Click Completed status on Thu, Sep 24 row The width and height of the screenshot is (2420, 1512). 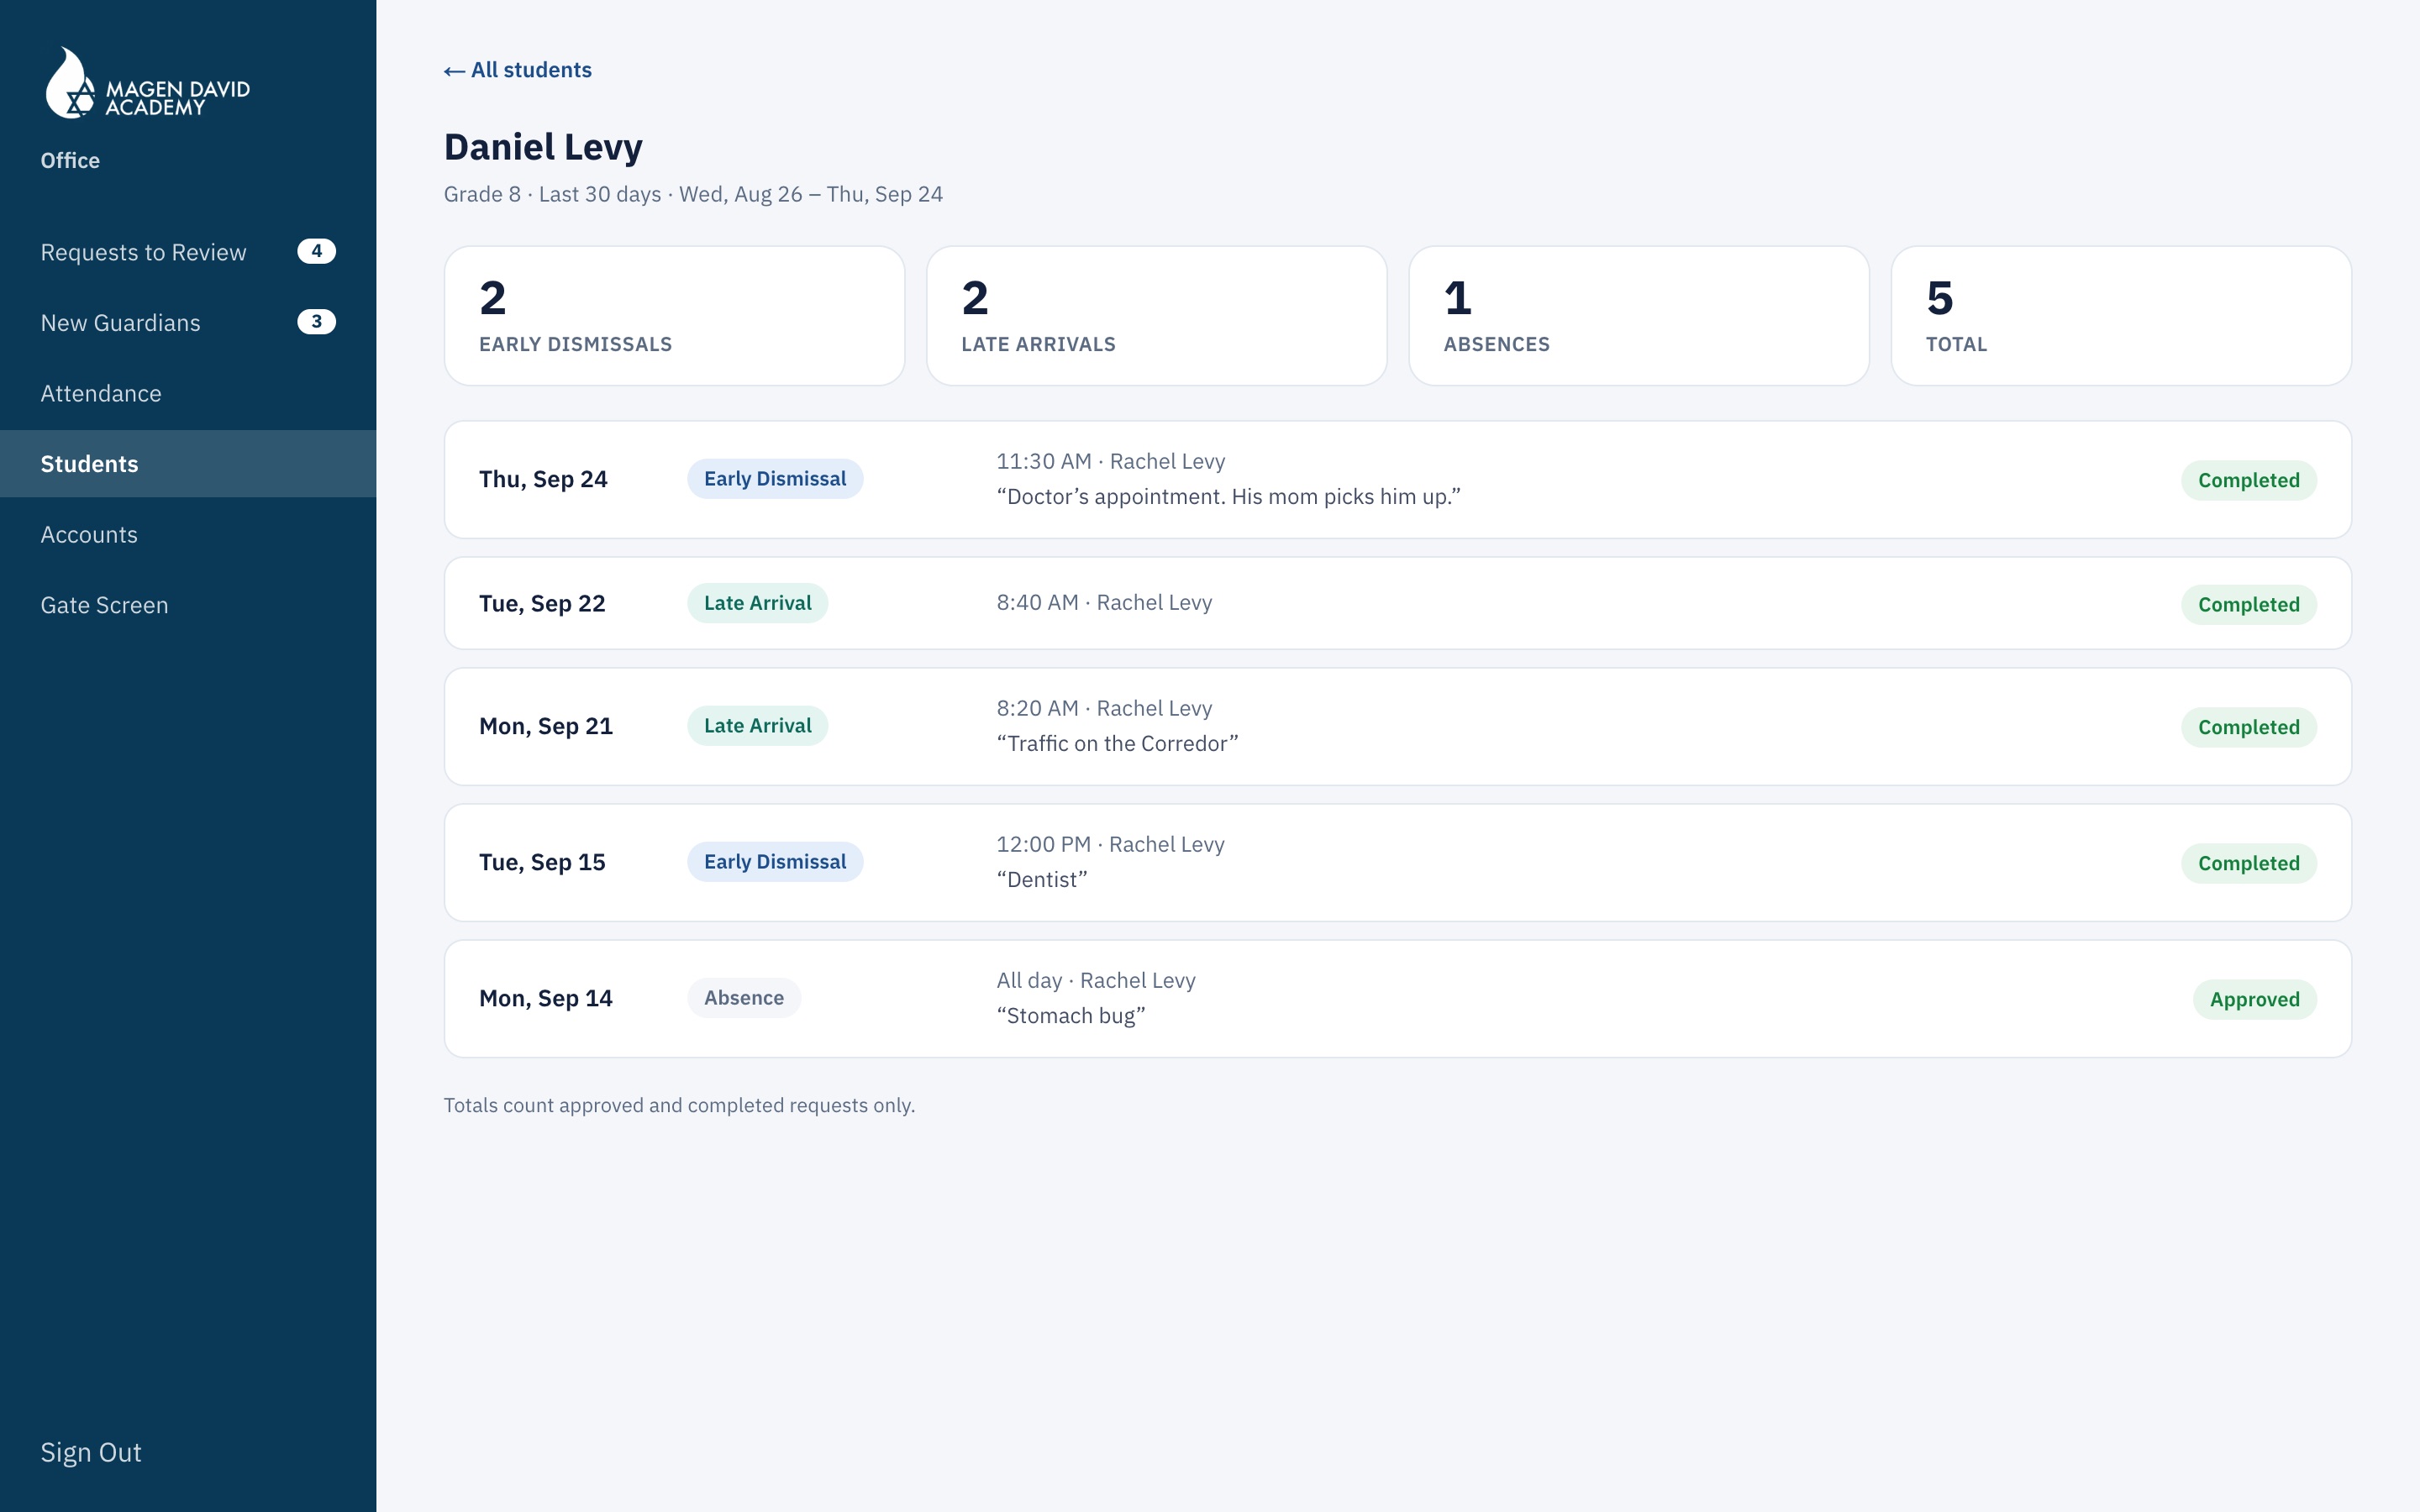[x=2248, y=480]
